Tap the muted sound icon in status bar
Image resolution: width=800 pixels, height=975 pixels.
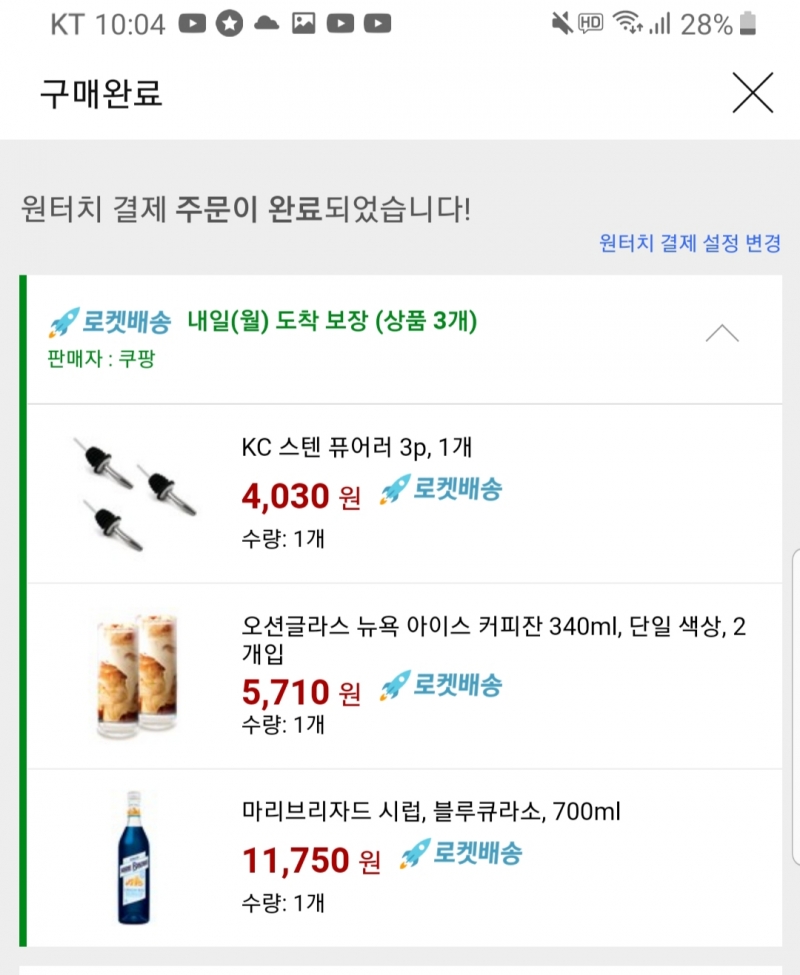coord(561,24)
